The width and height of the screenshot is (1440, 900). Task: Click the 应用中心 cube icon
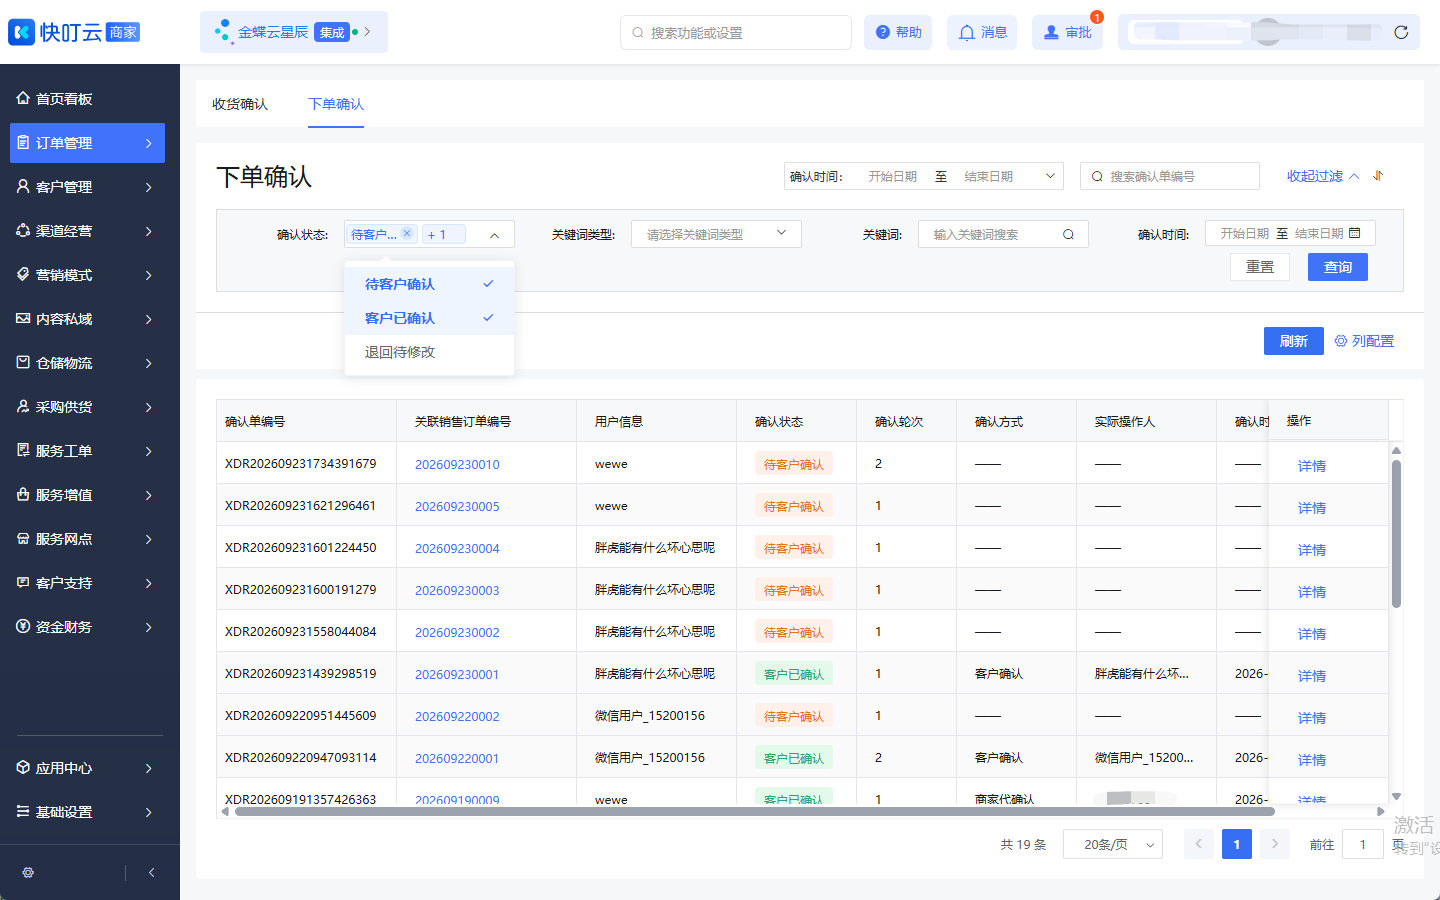[23, 767]
